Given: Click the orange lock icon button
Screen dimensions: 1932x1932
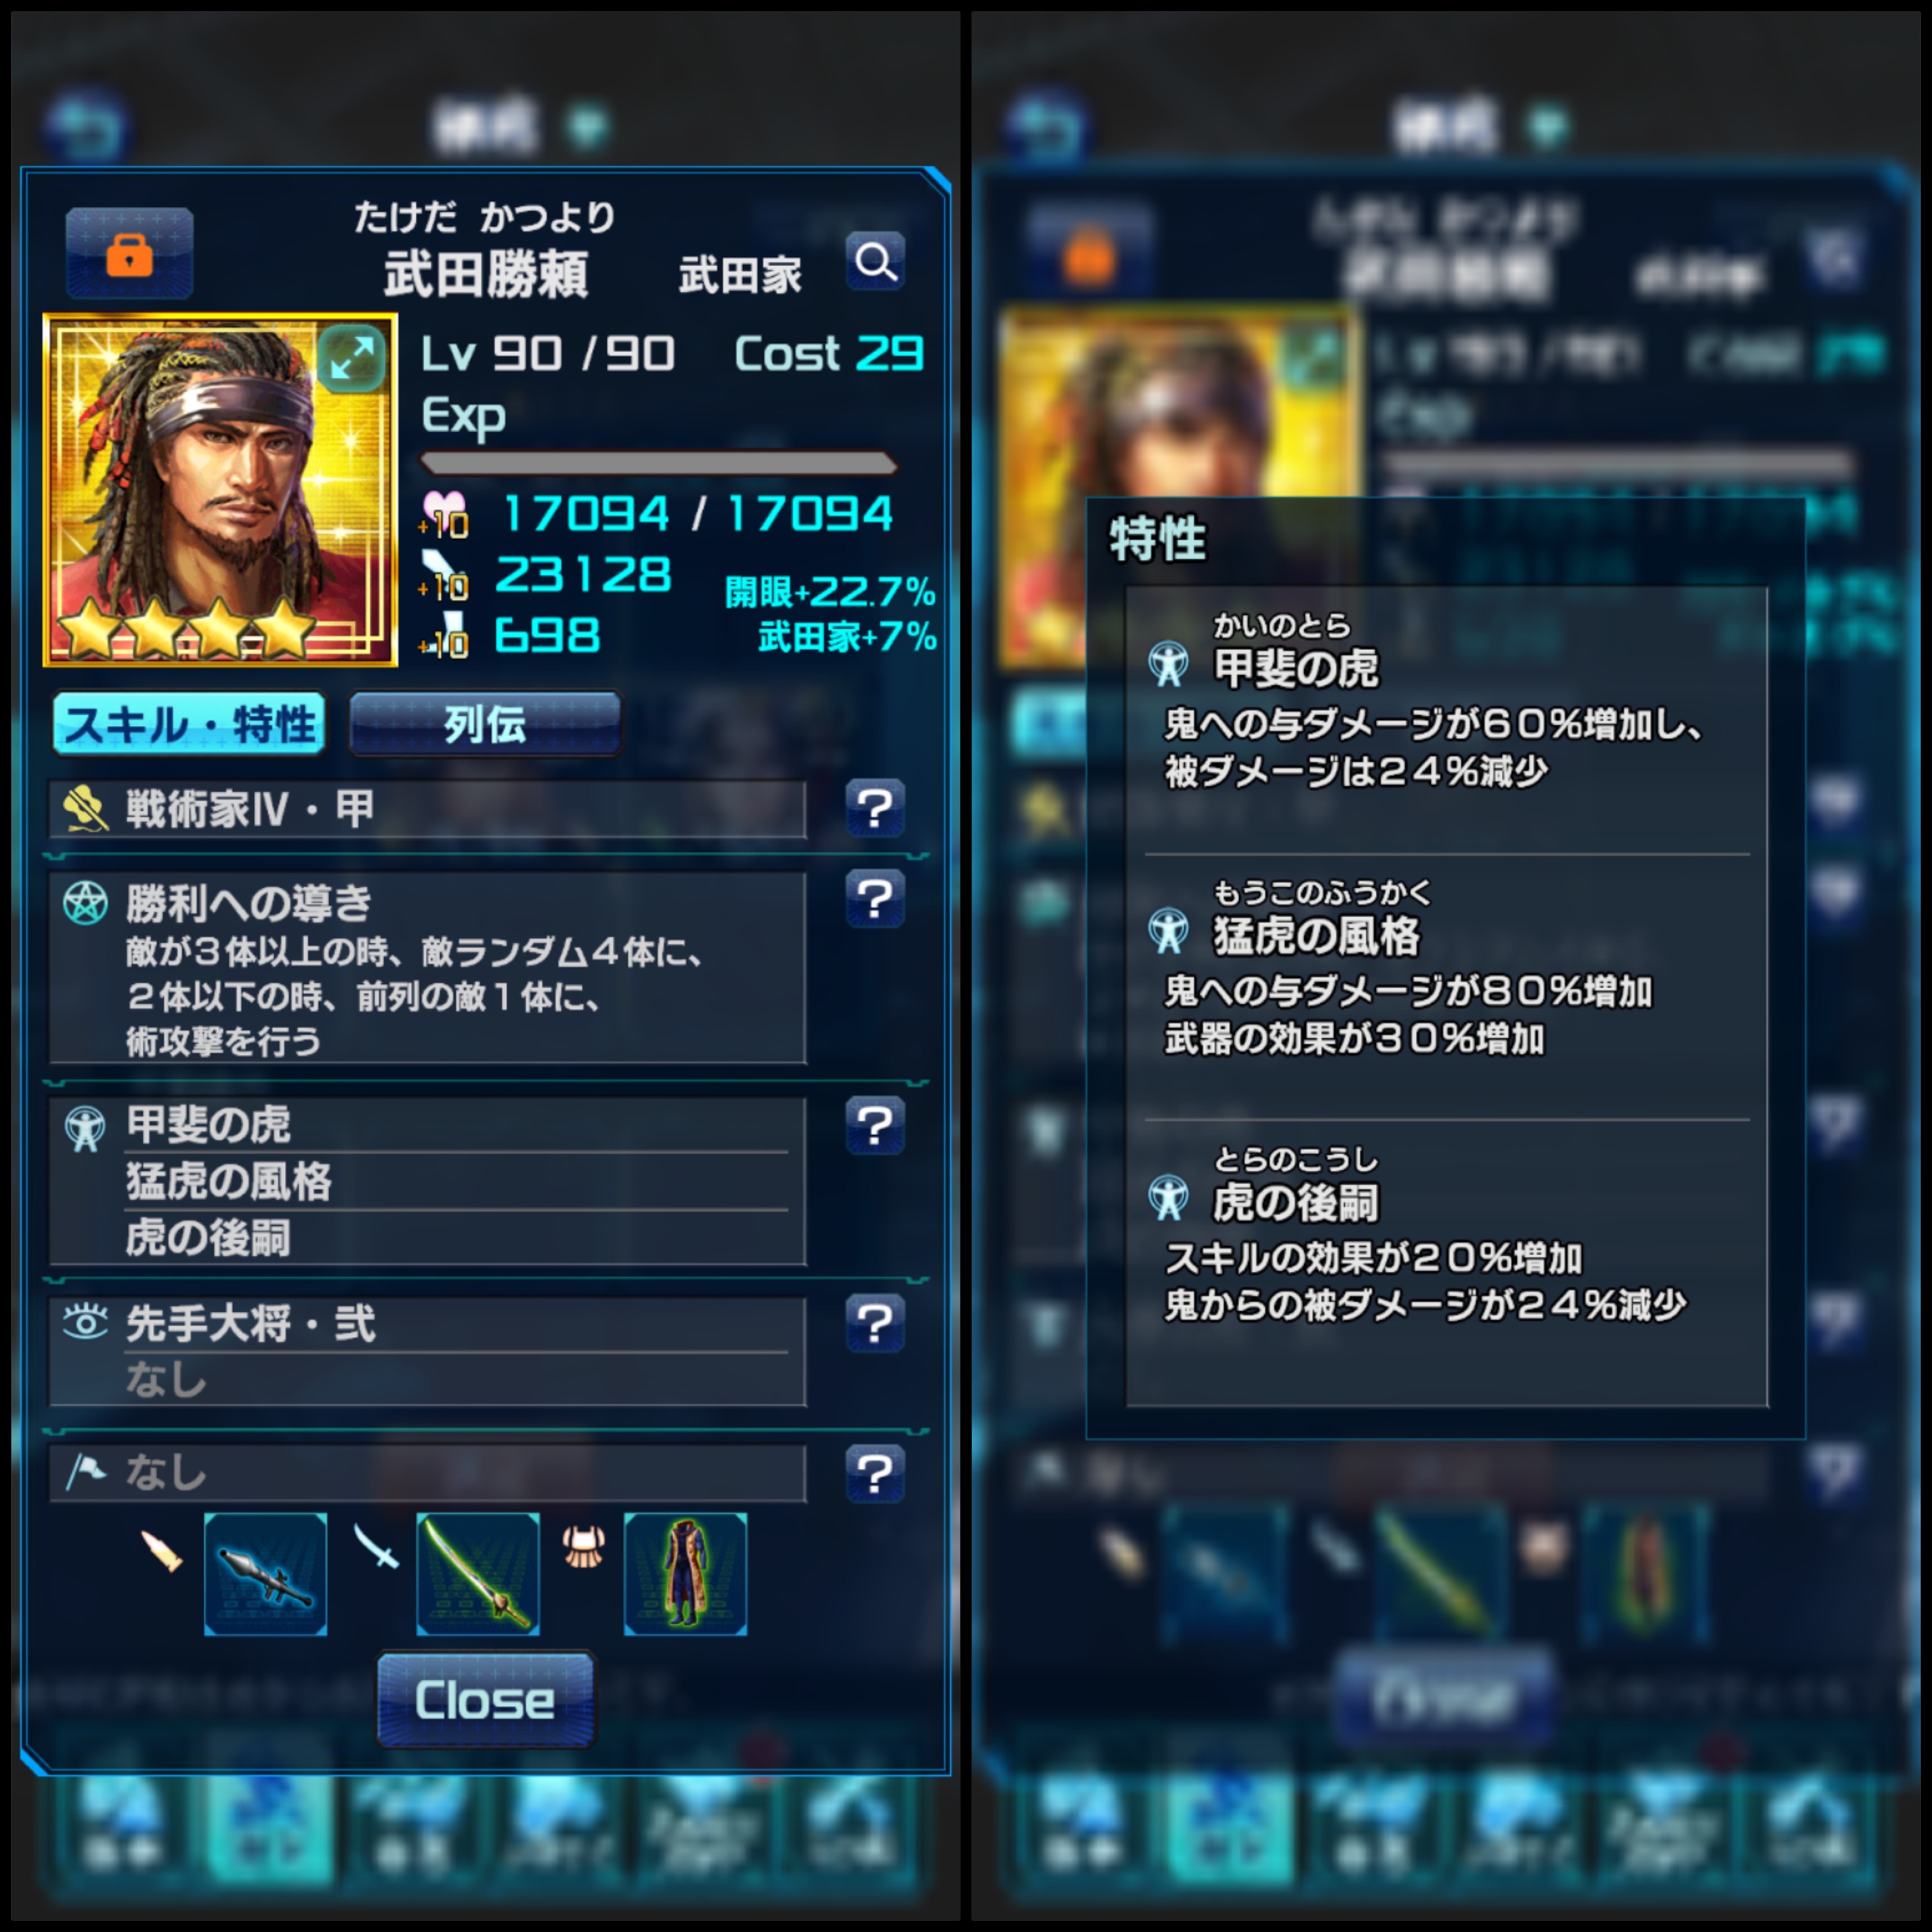Looking at the screenshot, I should coord(129,253).
